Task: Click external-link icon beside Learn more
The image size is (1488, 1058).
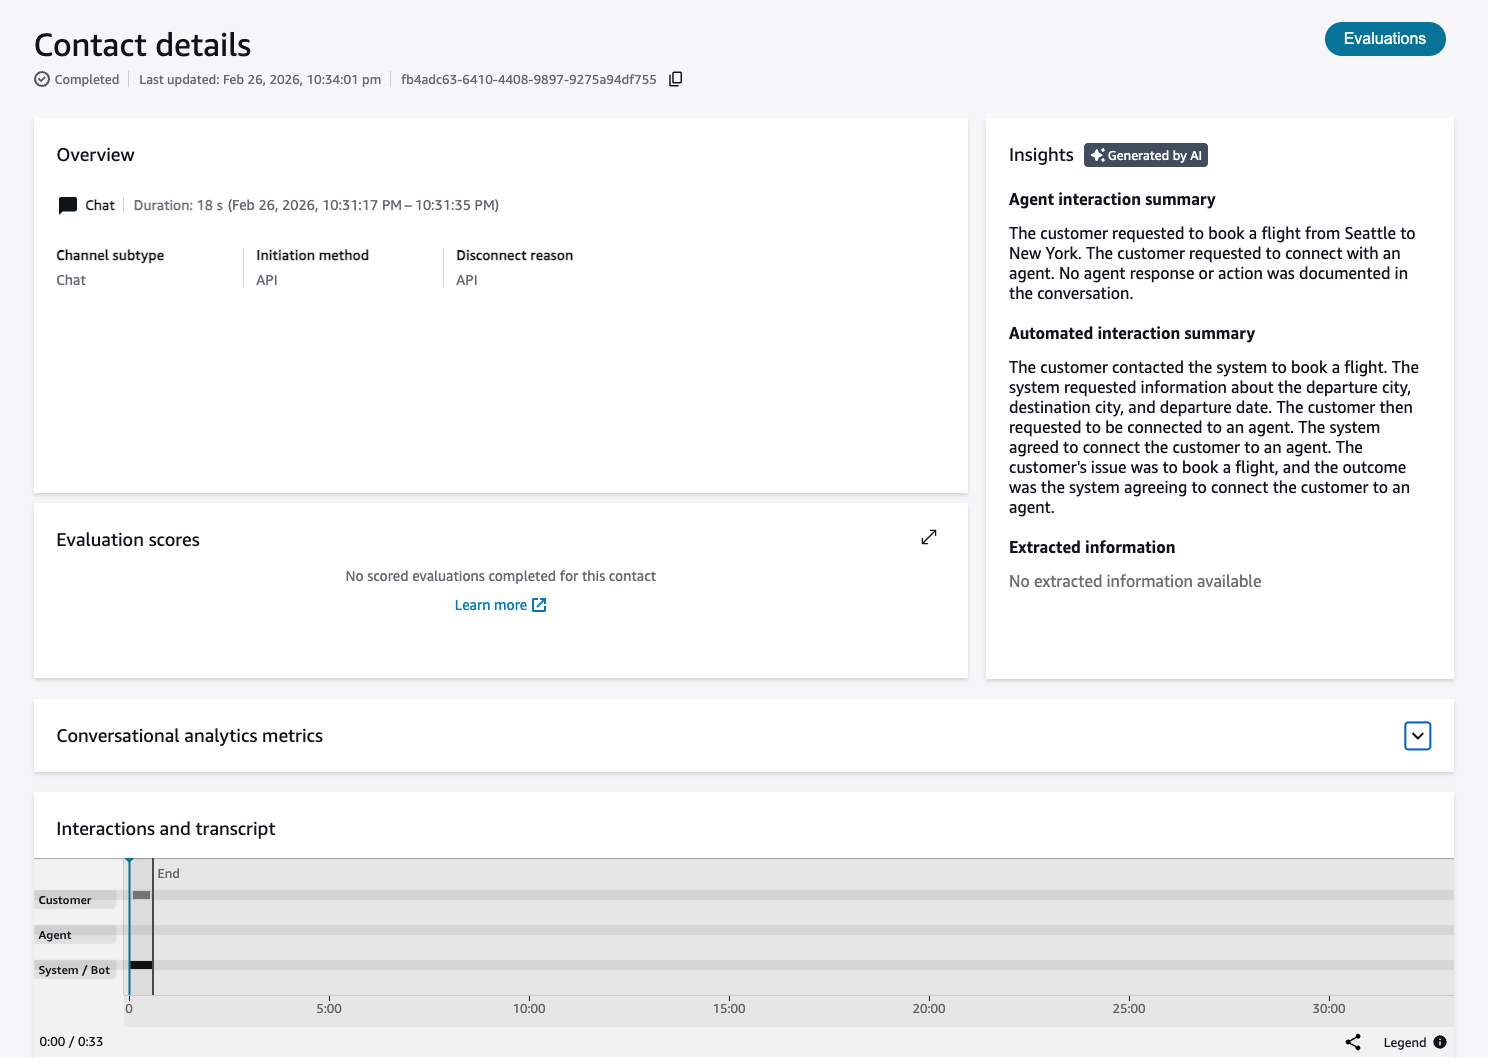Action: [539, 605]
